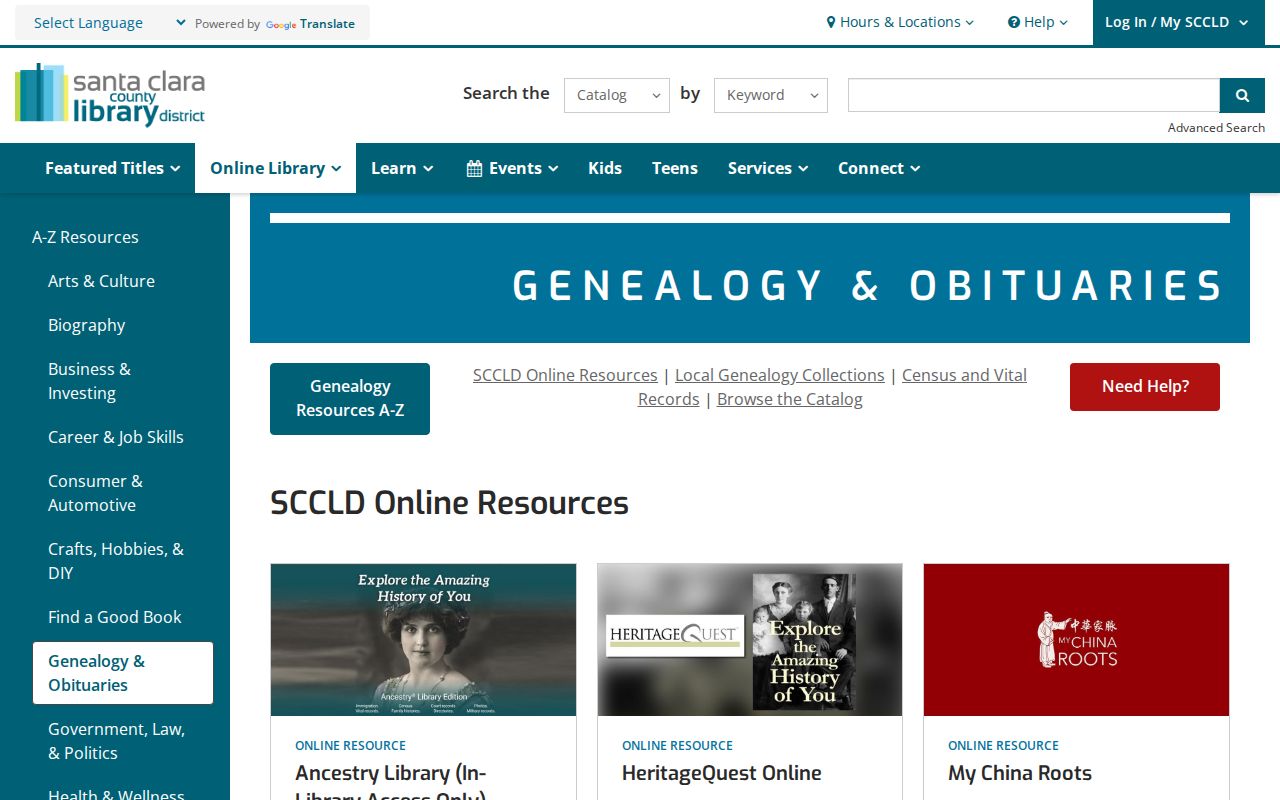Open the HeritageQuest Online title link

pos(722,773)
